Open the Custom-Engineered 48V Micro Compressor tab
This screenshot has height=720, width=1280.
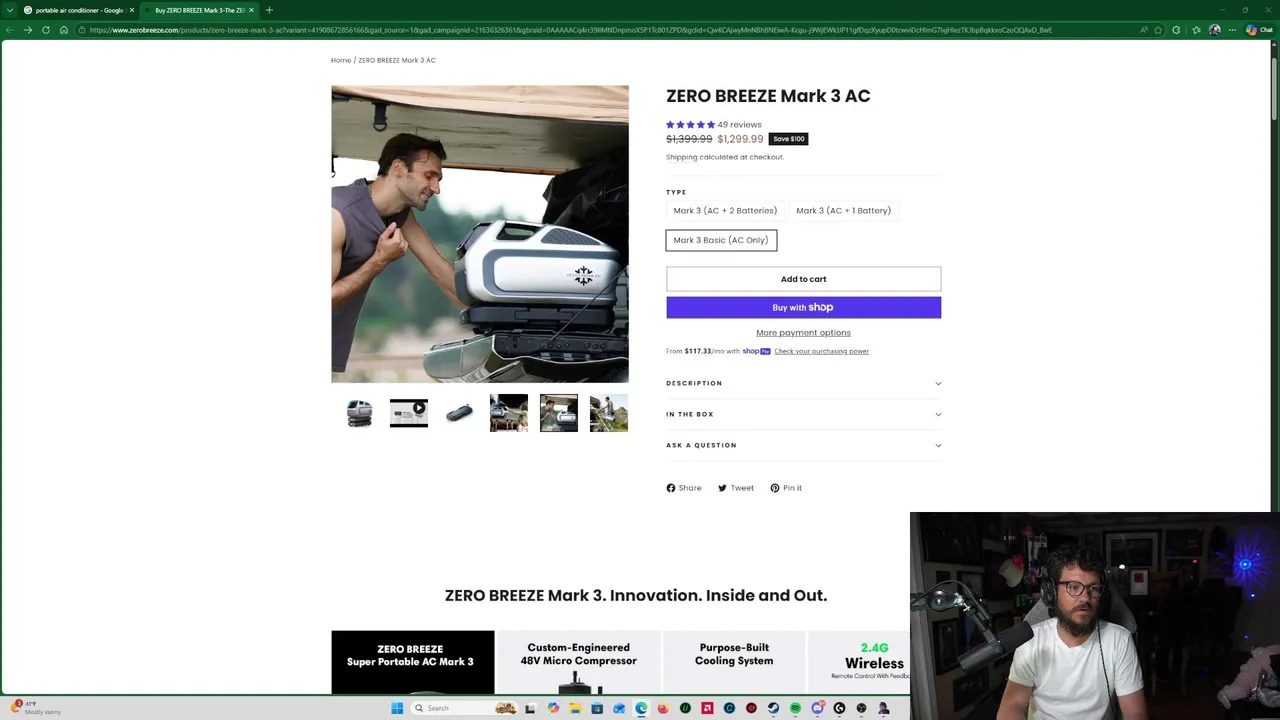coord(579,662)
